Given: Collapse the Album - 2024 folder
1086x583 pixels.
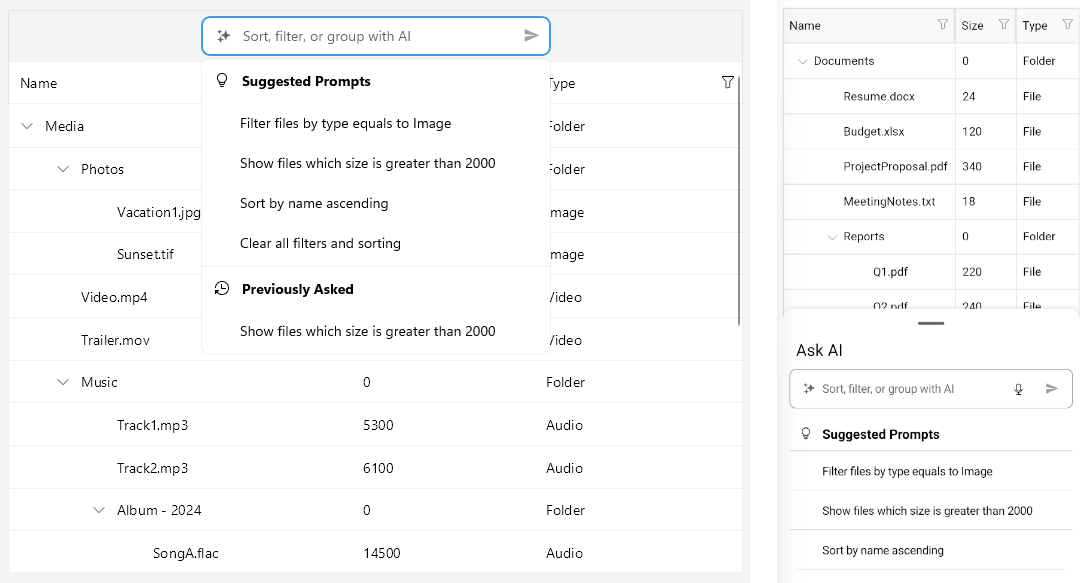Looking at the screenshot, I should 99,510.
